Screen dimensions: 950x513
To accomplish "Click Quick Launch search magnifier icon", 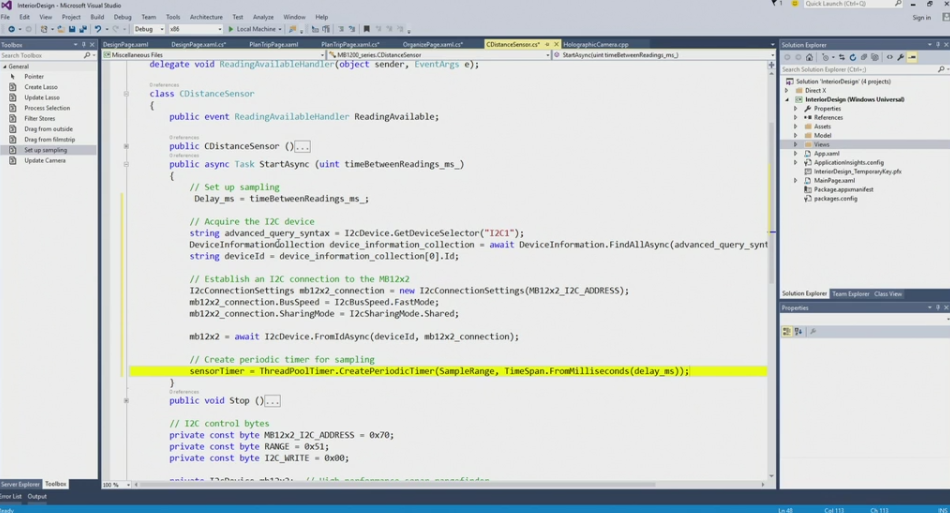I will click(x=898, y=4).
